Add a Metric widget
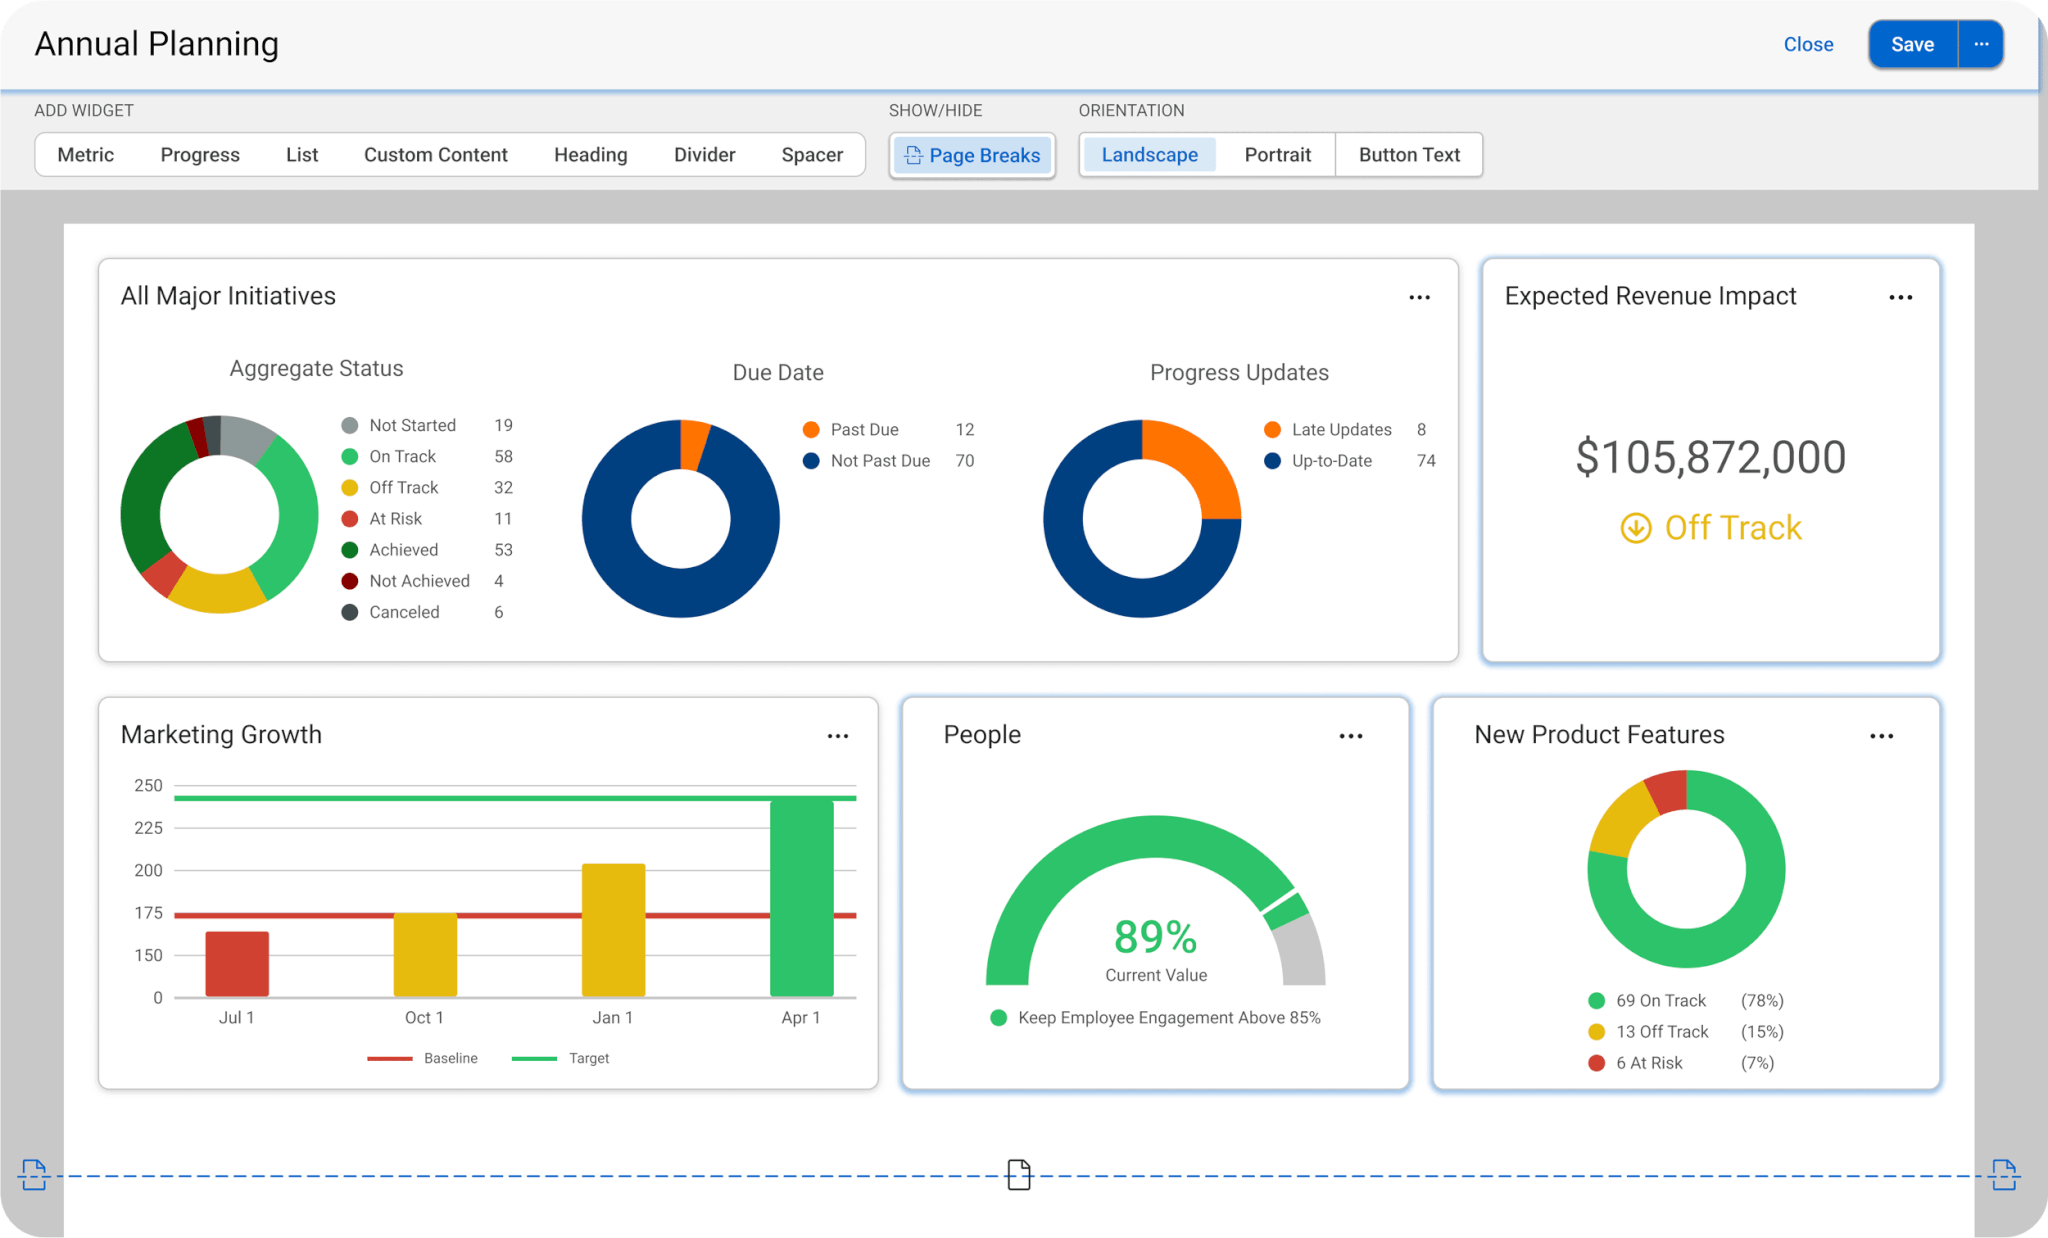Screen dimensions: 2048x1238 click(83, 154)
